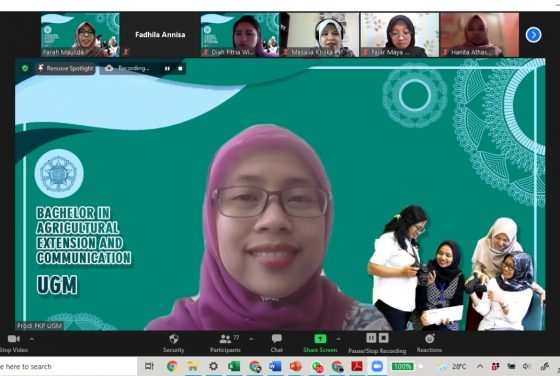Expand the Participants options chevron
The height and width of the screenshot is (376, 560).
[x=251, y=339]
